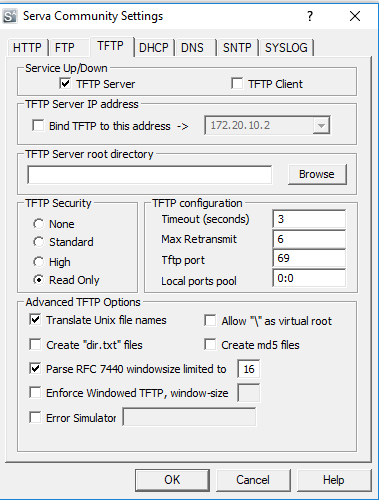Click the Timeout seconds field
This screenshot has height=500, width=379.
[309, 219]
